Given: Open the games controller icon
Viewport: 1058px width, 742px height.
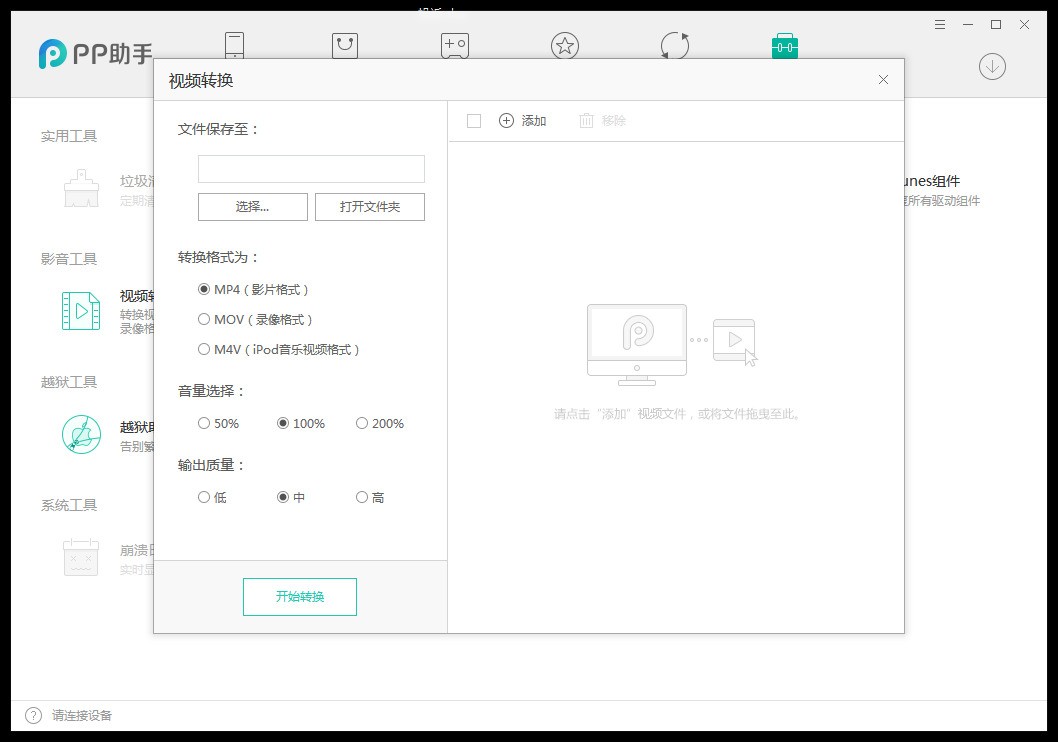Looking at the screenshot, I should [455, 46].
